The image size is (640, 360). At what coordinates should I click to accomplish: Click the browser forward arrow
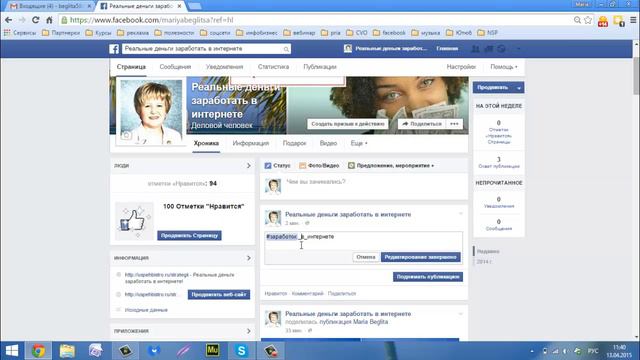[x=22, y=20]
